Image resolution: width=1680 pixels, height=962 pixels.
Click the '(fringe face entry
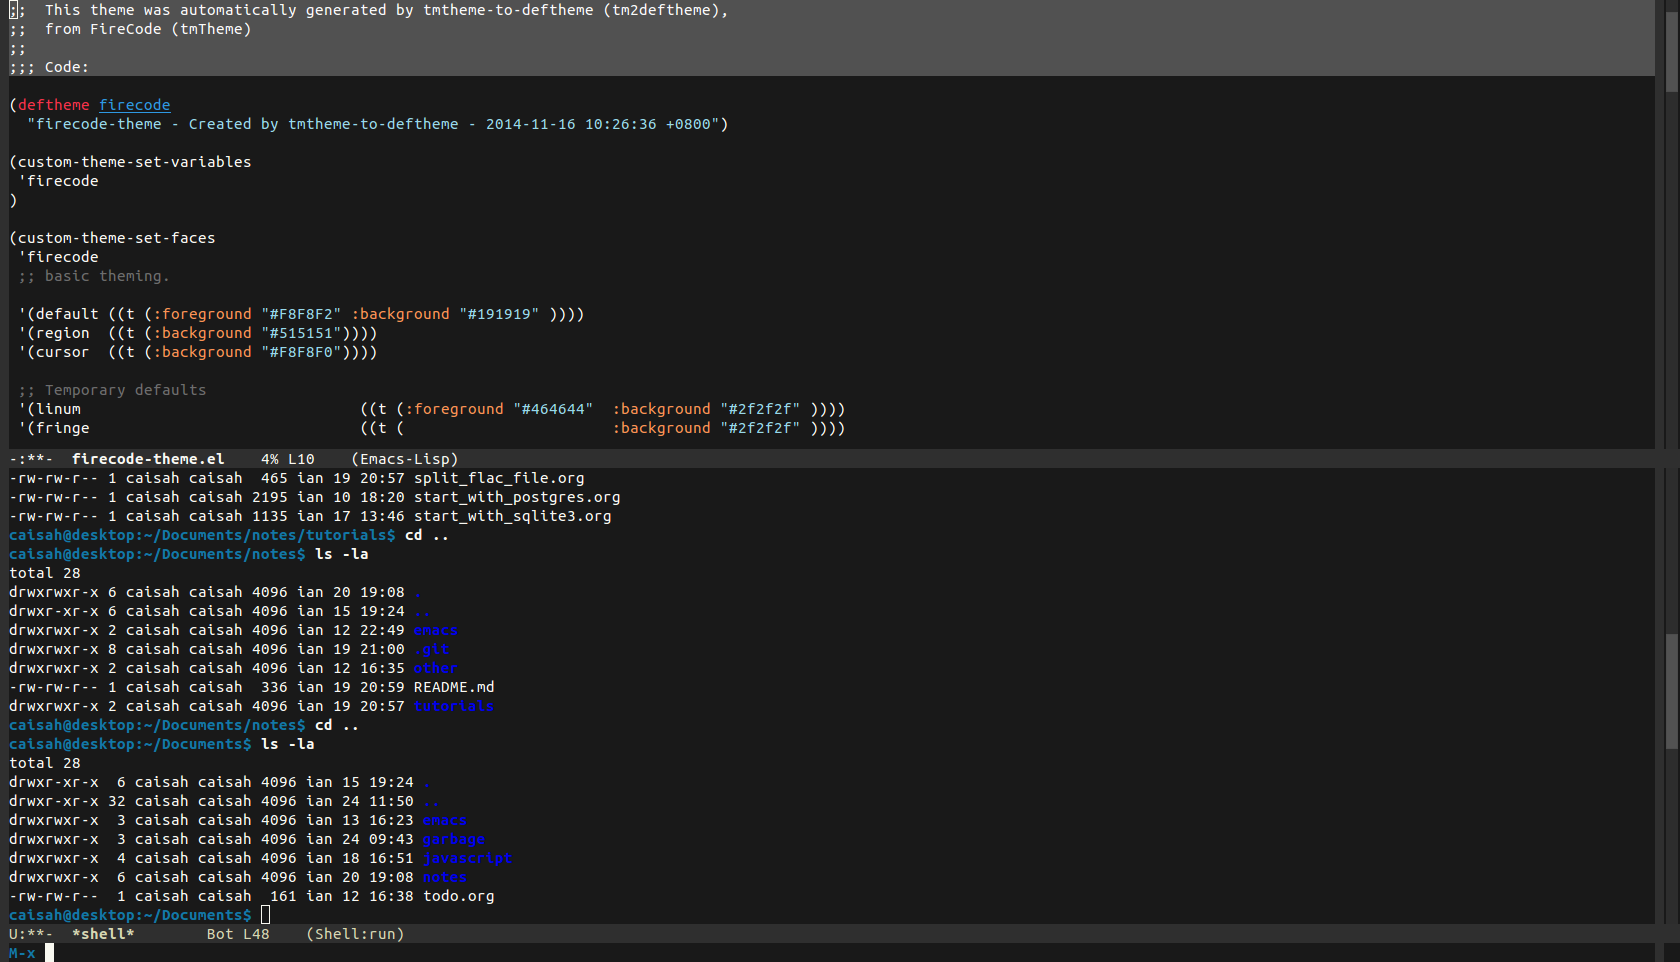point(53,428)
